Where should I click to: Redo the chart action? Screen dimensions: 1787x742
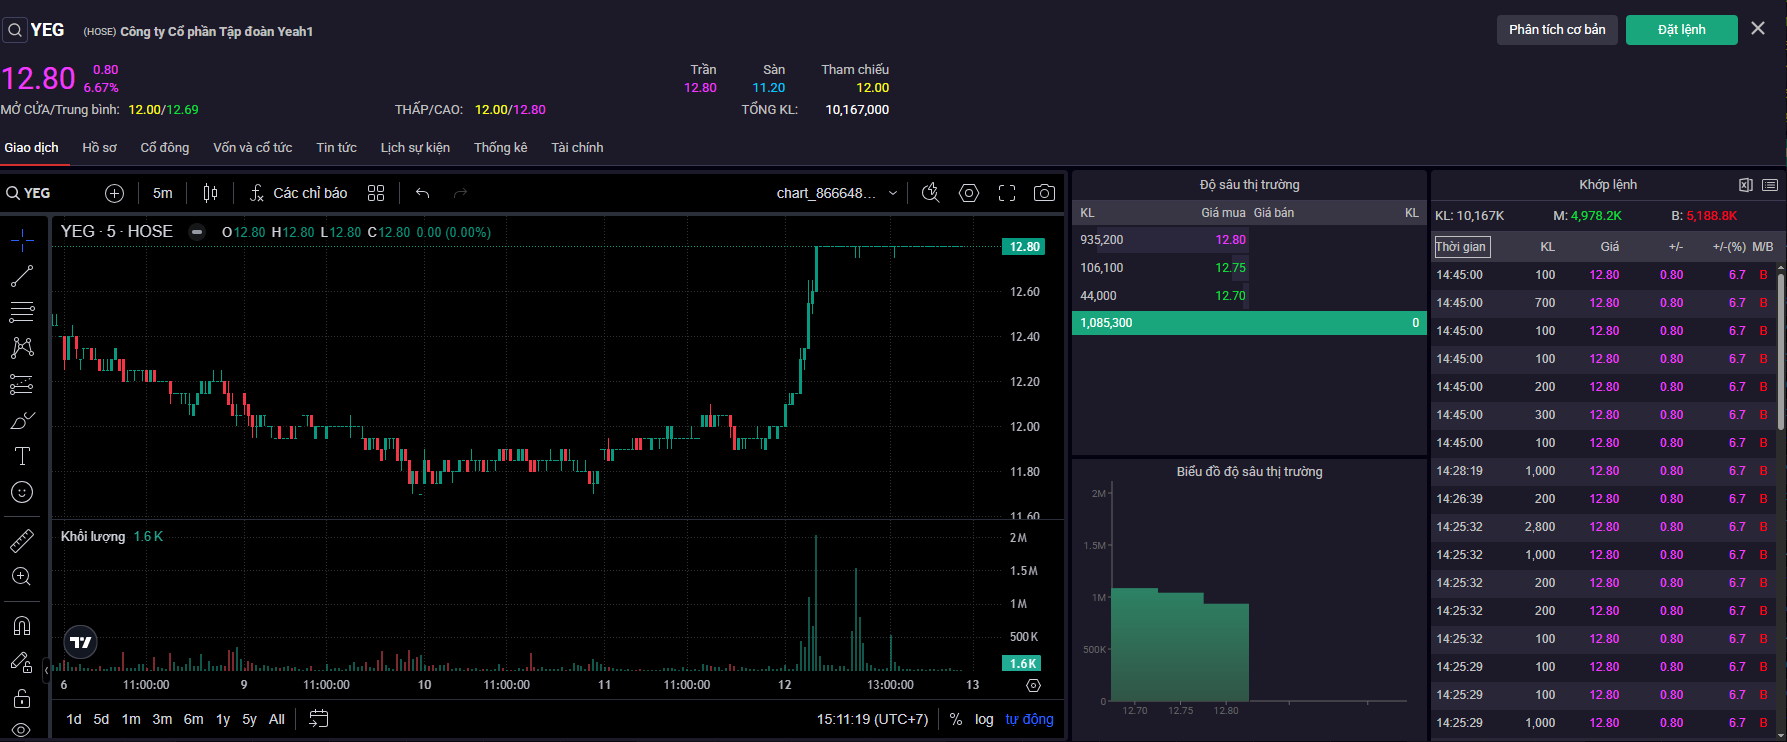pos(460,193)
